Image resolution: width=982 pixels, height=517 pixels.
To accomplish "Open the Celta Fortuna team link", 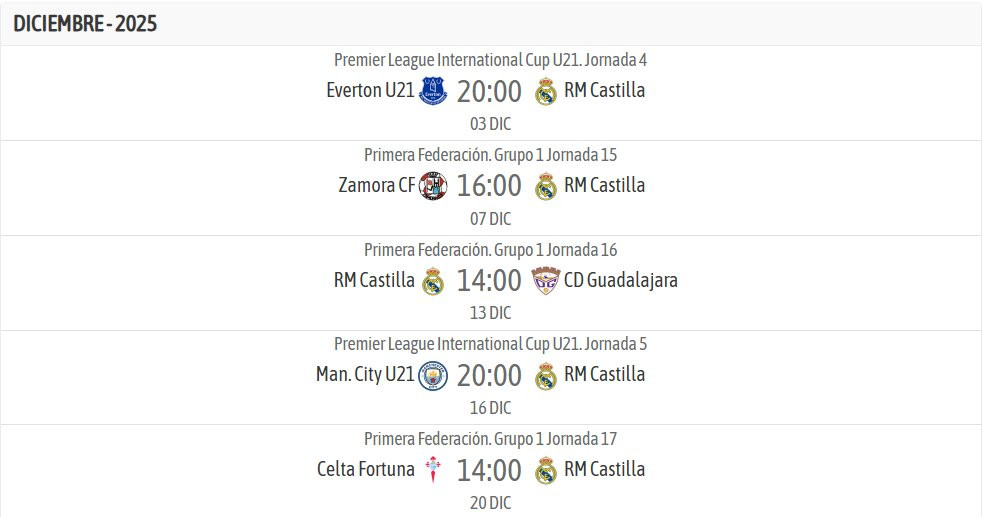I will tap(366, 469).
